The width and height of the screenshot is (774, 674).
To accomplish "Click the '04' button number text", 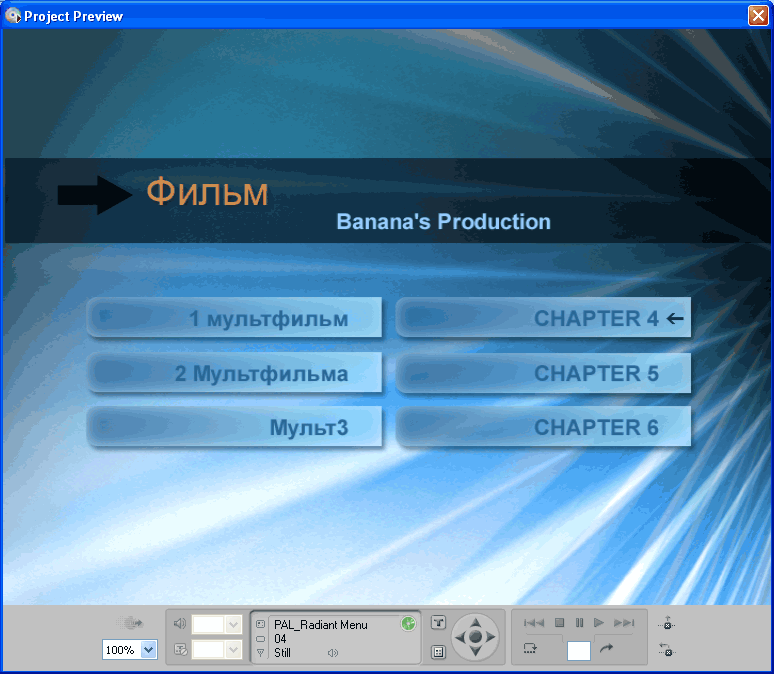I will click(280, 638).
